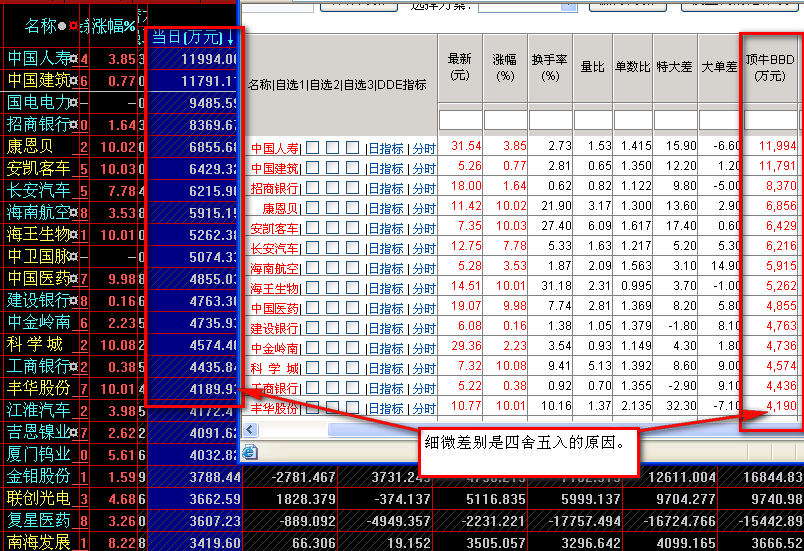The image size is (804, 551).
Task: Check the 自选1 box for 中国人寿
Action: [312, 148]
